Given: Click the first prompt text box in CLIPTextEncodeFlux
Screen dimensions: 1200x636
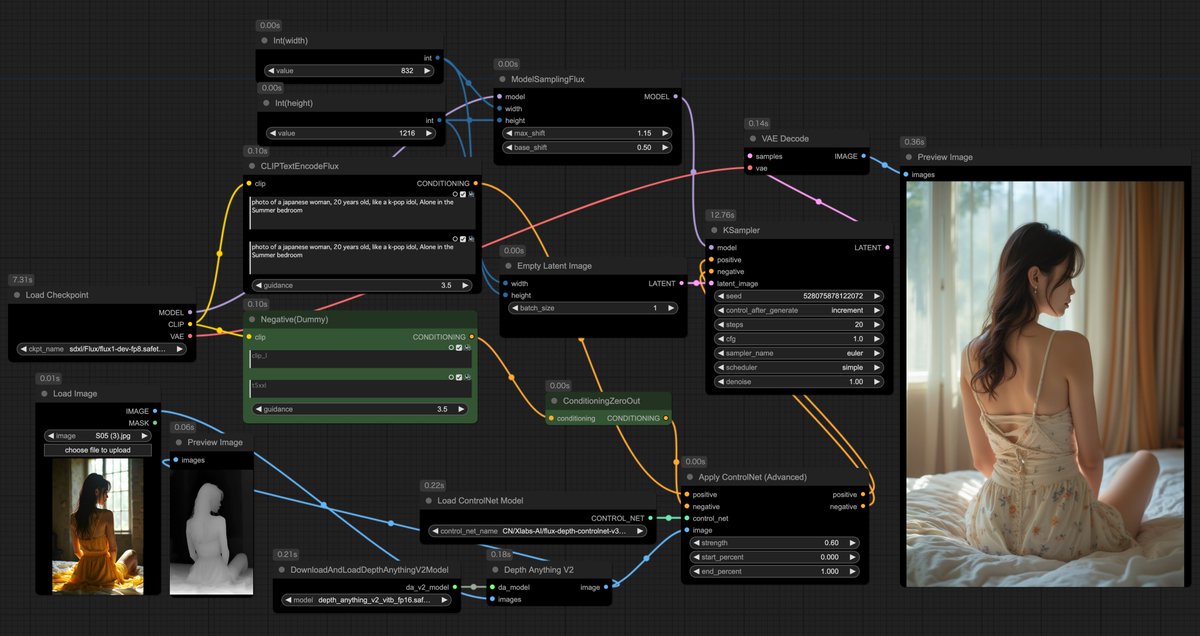Looking at the screenshot, I should click(362, 214).
